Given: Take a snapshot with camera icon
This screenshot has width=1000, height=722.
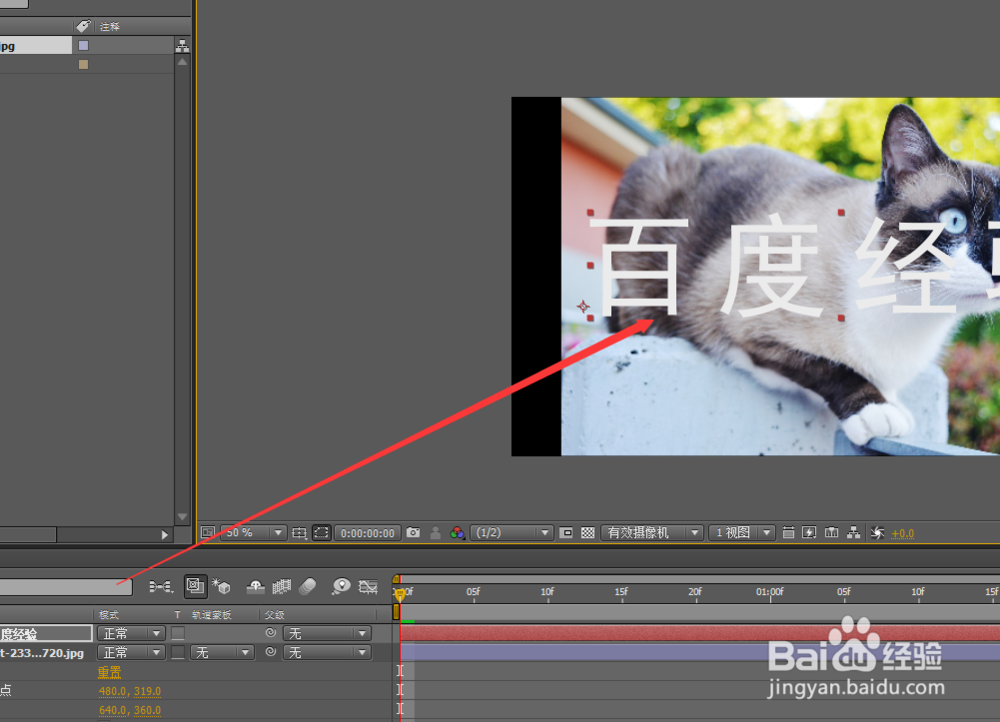Looking at the screenshot, I should tap(413, 532).
